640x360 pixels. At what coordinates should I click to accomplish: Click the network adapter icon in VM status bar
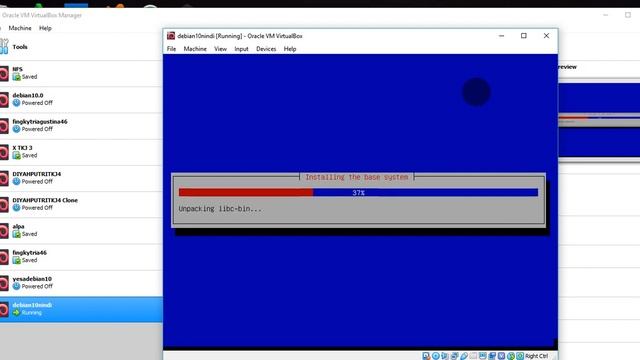tap(454, 356)
